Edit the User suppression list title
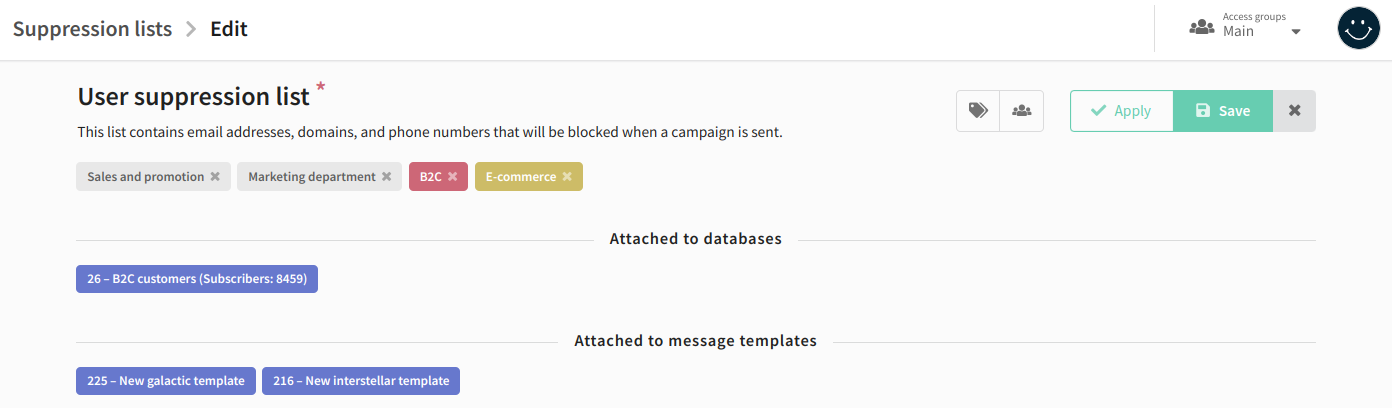The width and height of the screenshot is (1392, 408). tap(194, 97)
